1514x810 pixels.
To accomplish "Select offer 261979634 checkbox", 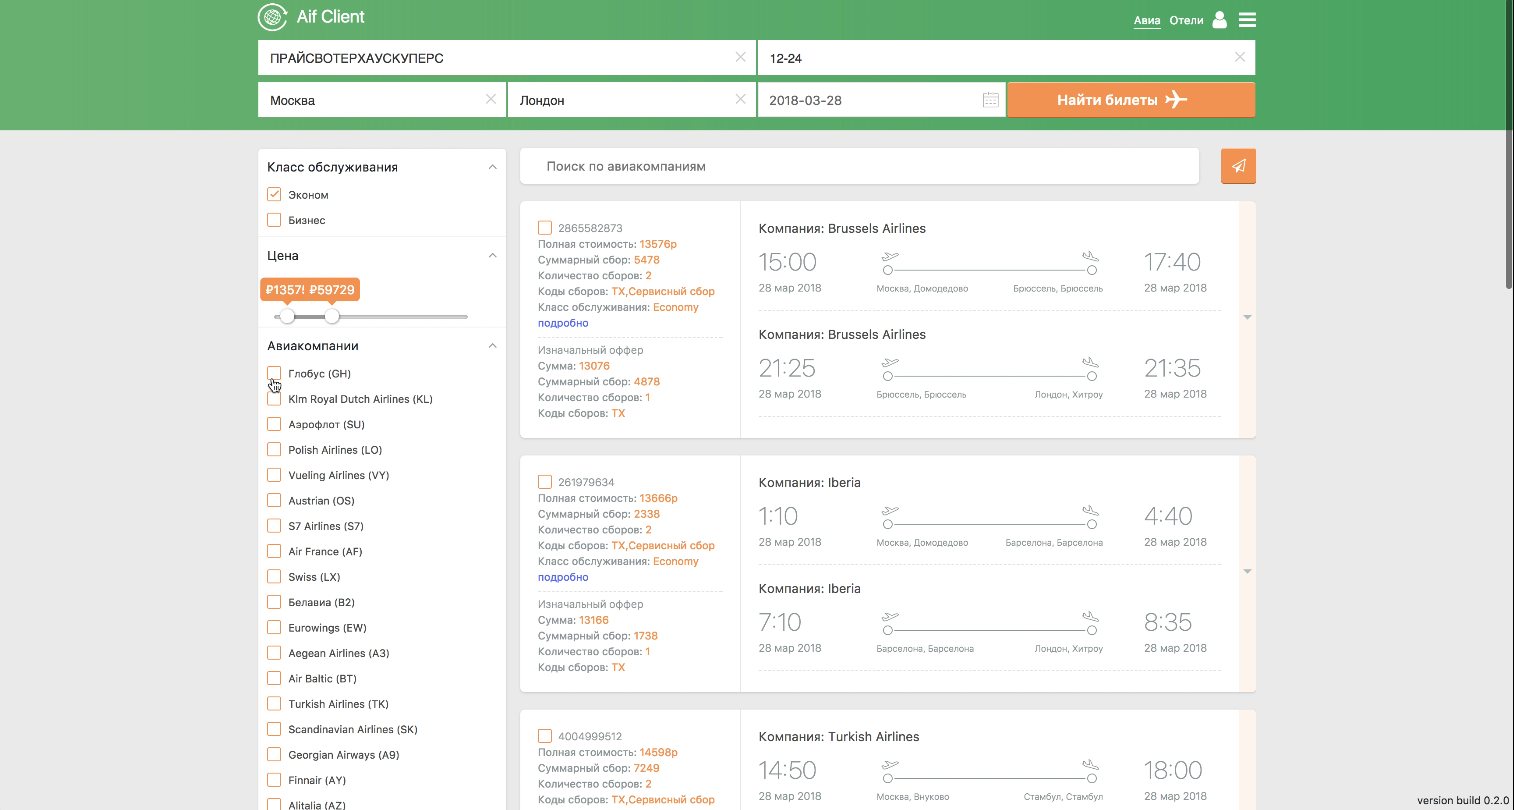I will tap(545, 482).
